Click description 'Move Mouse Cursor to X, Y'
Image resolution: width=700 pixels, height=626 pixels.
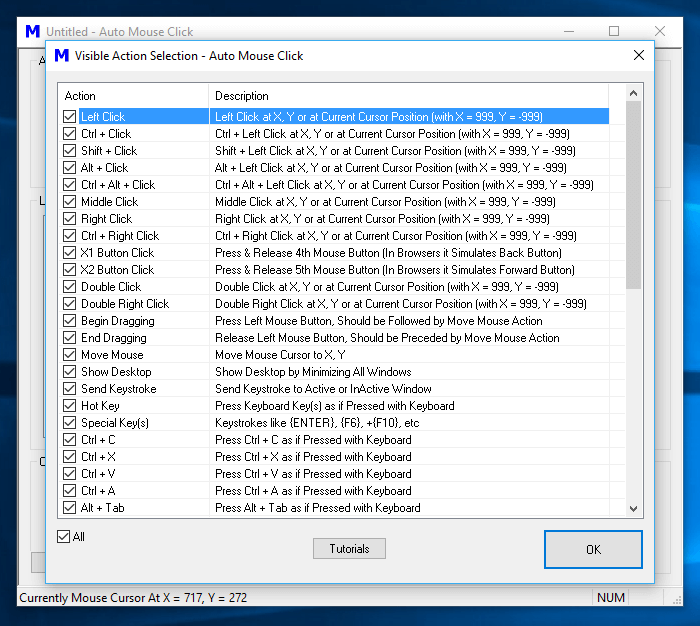(280, 355)
